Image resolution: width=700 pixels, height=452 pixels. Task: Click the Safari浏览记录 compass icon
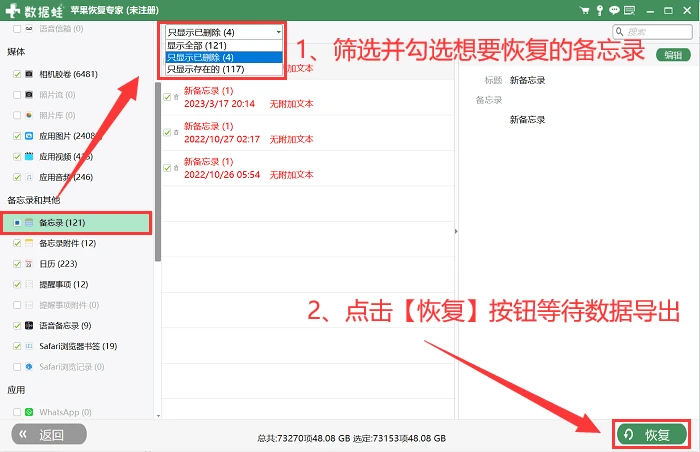coord(29,367)
